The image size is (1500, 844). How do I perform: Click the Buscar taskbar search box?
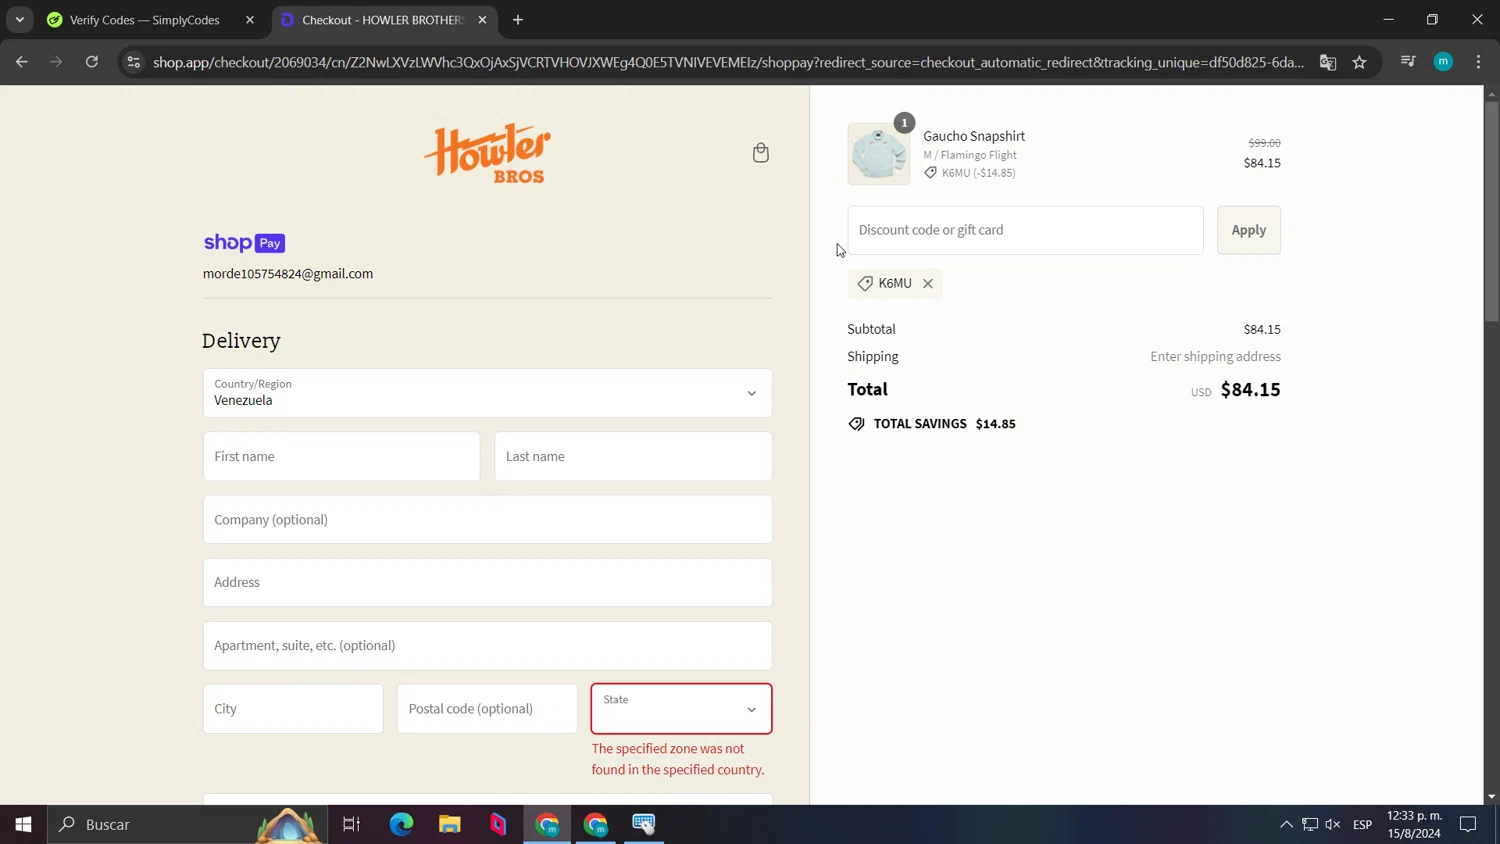188,825
